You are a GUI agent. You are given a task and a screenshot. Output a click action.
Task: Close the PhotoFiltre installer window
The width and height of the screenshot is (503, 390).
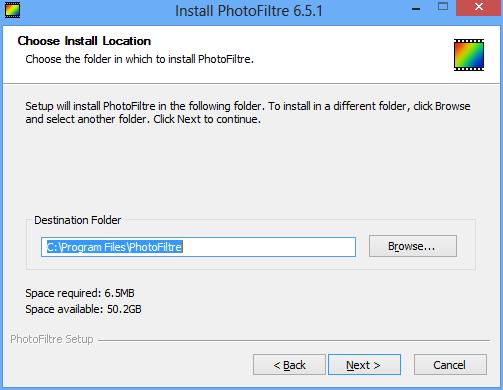point(479,8)
